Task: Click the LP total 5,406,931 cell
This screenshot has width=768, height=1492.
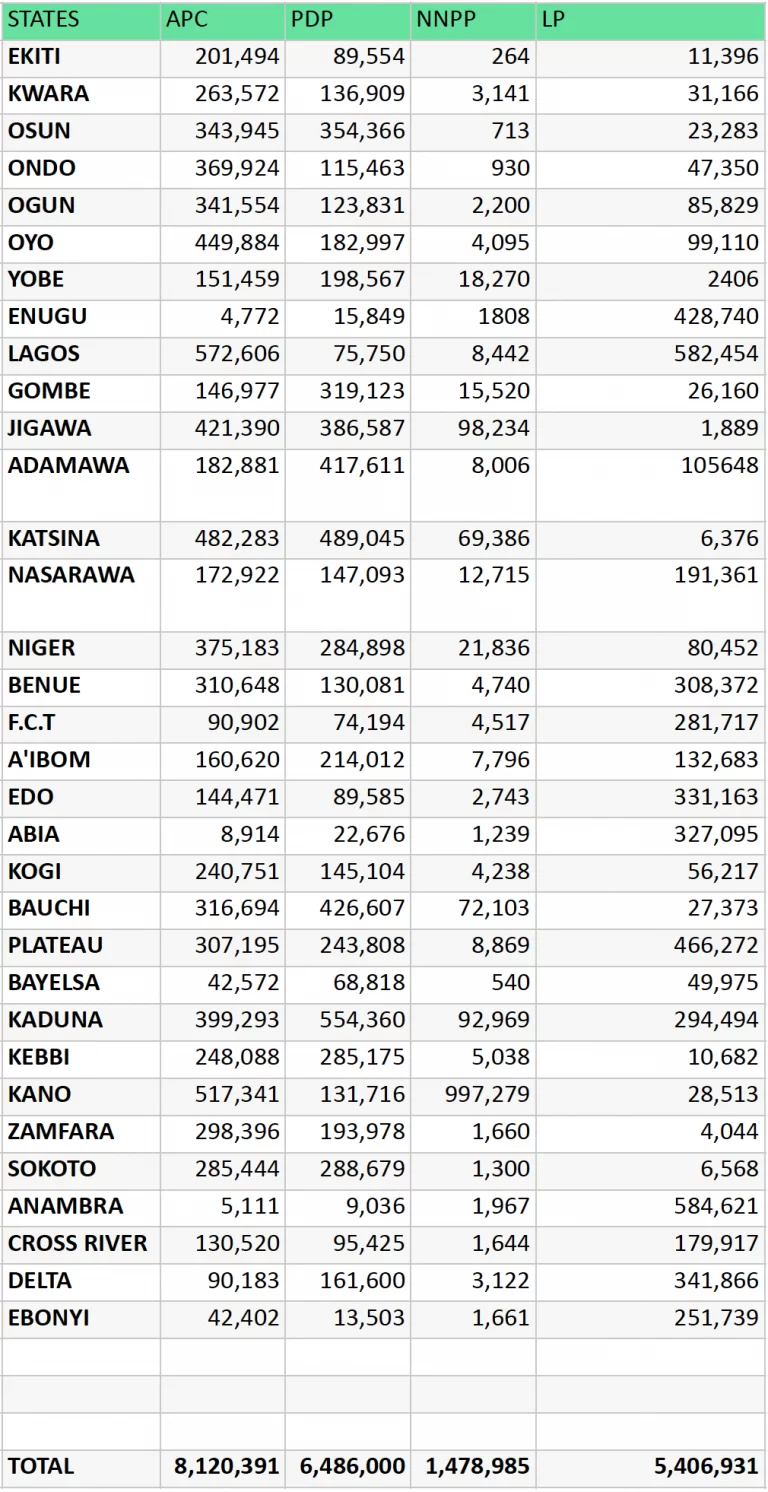Action: point(650,1466)
